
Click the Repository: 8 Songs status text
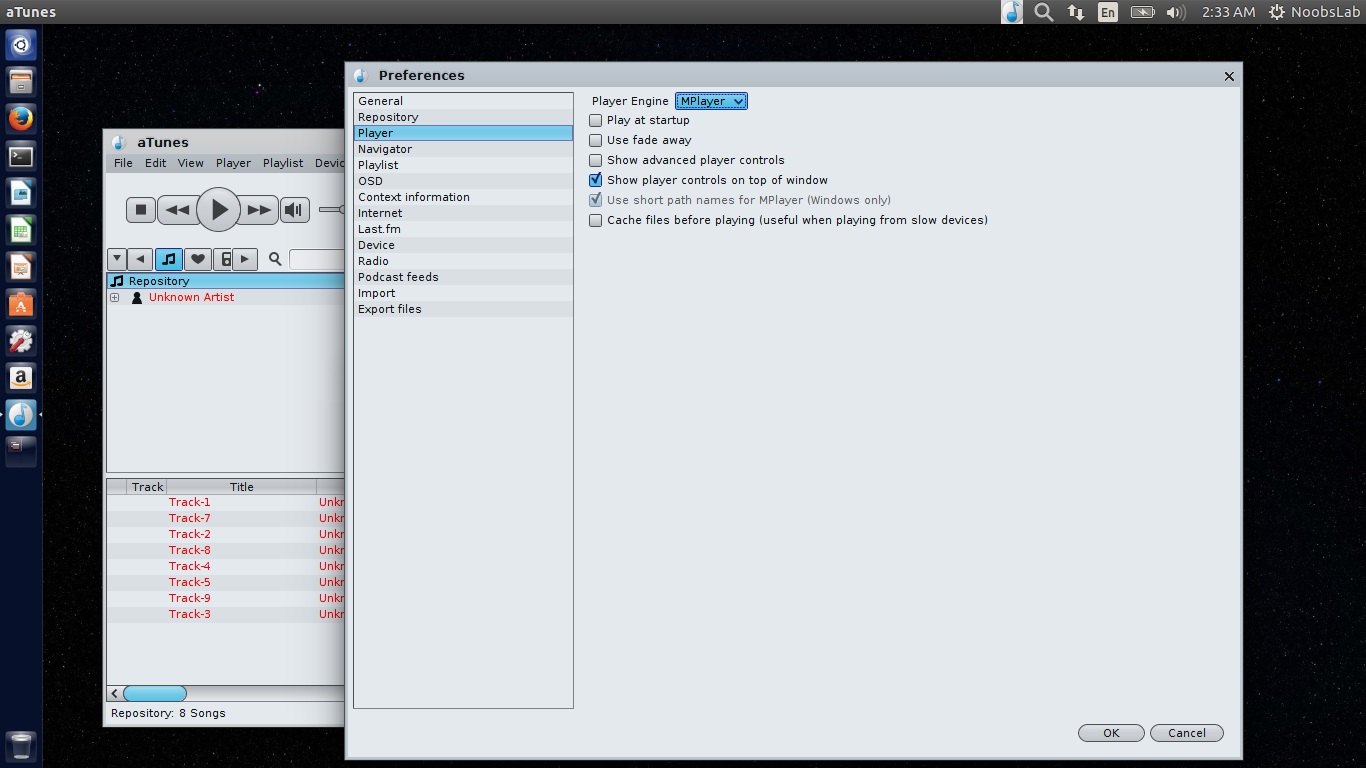coord(168,713)
